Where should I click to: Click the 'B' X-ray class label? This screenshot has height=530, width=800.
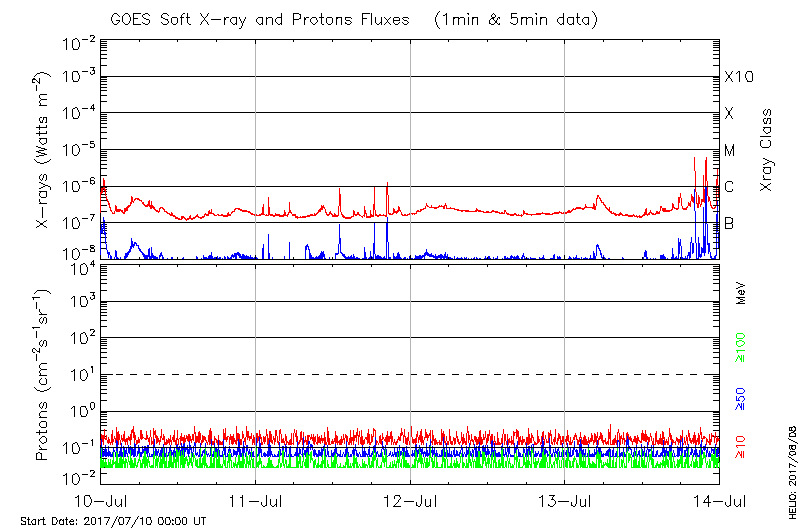point(729,223)
